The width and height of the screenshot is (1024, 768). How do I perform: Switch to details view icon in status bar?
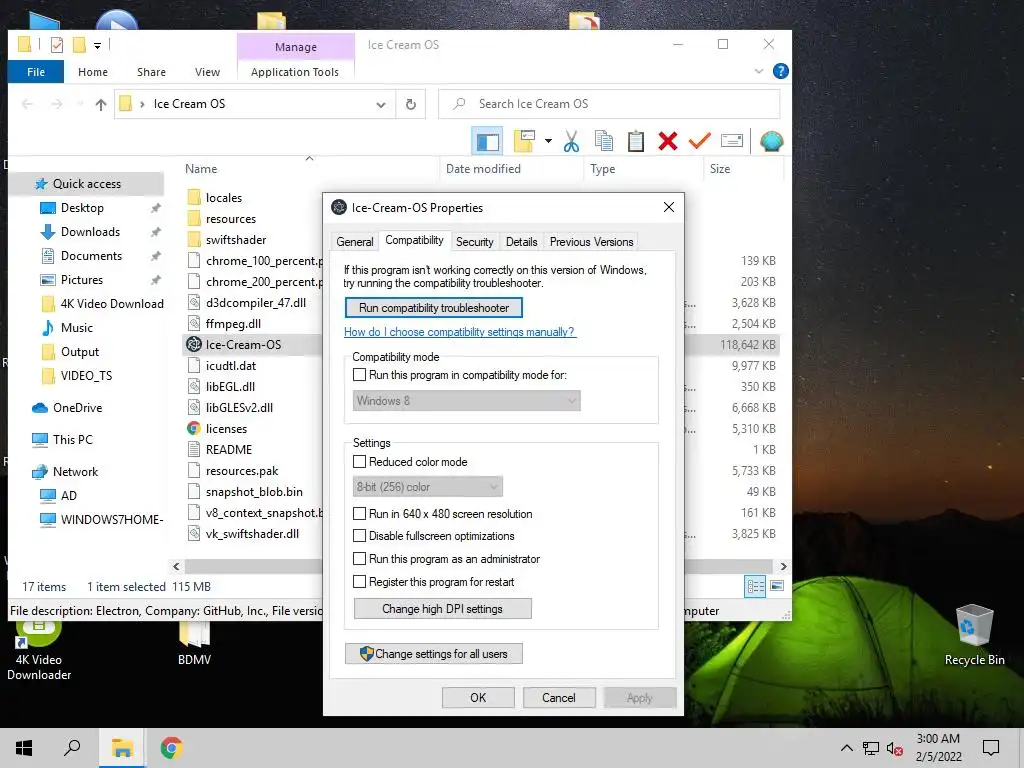(x=755, y=586)
